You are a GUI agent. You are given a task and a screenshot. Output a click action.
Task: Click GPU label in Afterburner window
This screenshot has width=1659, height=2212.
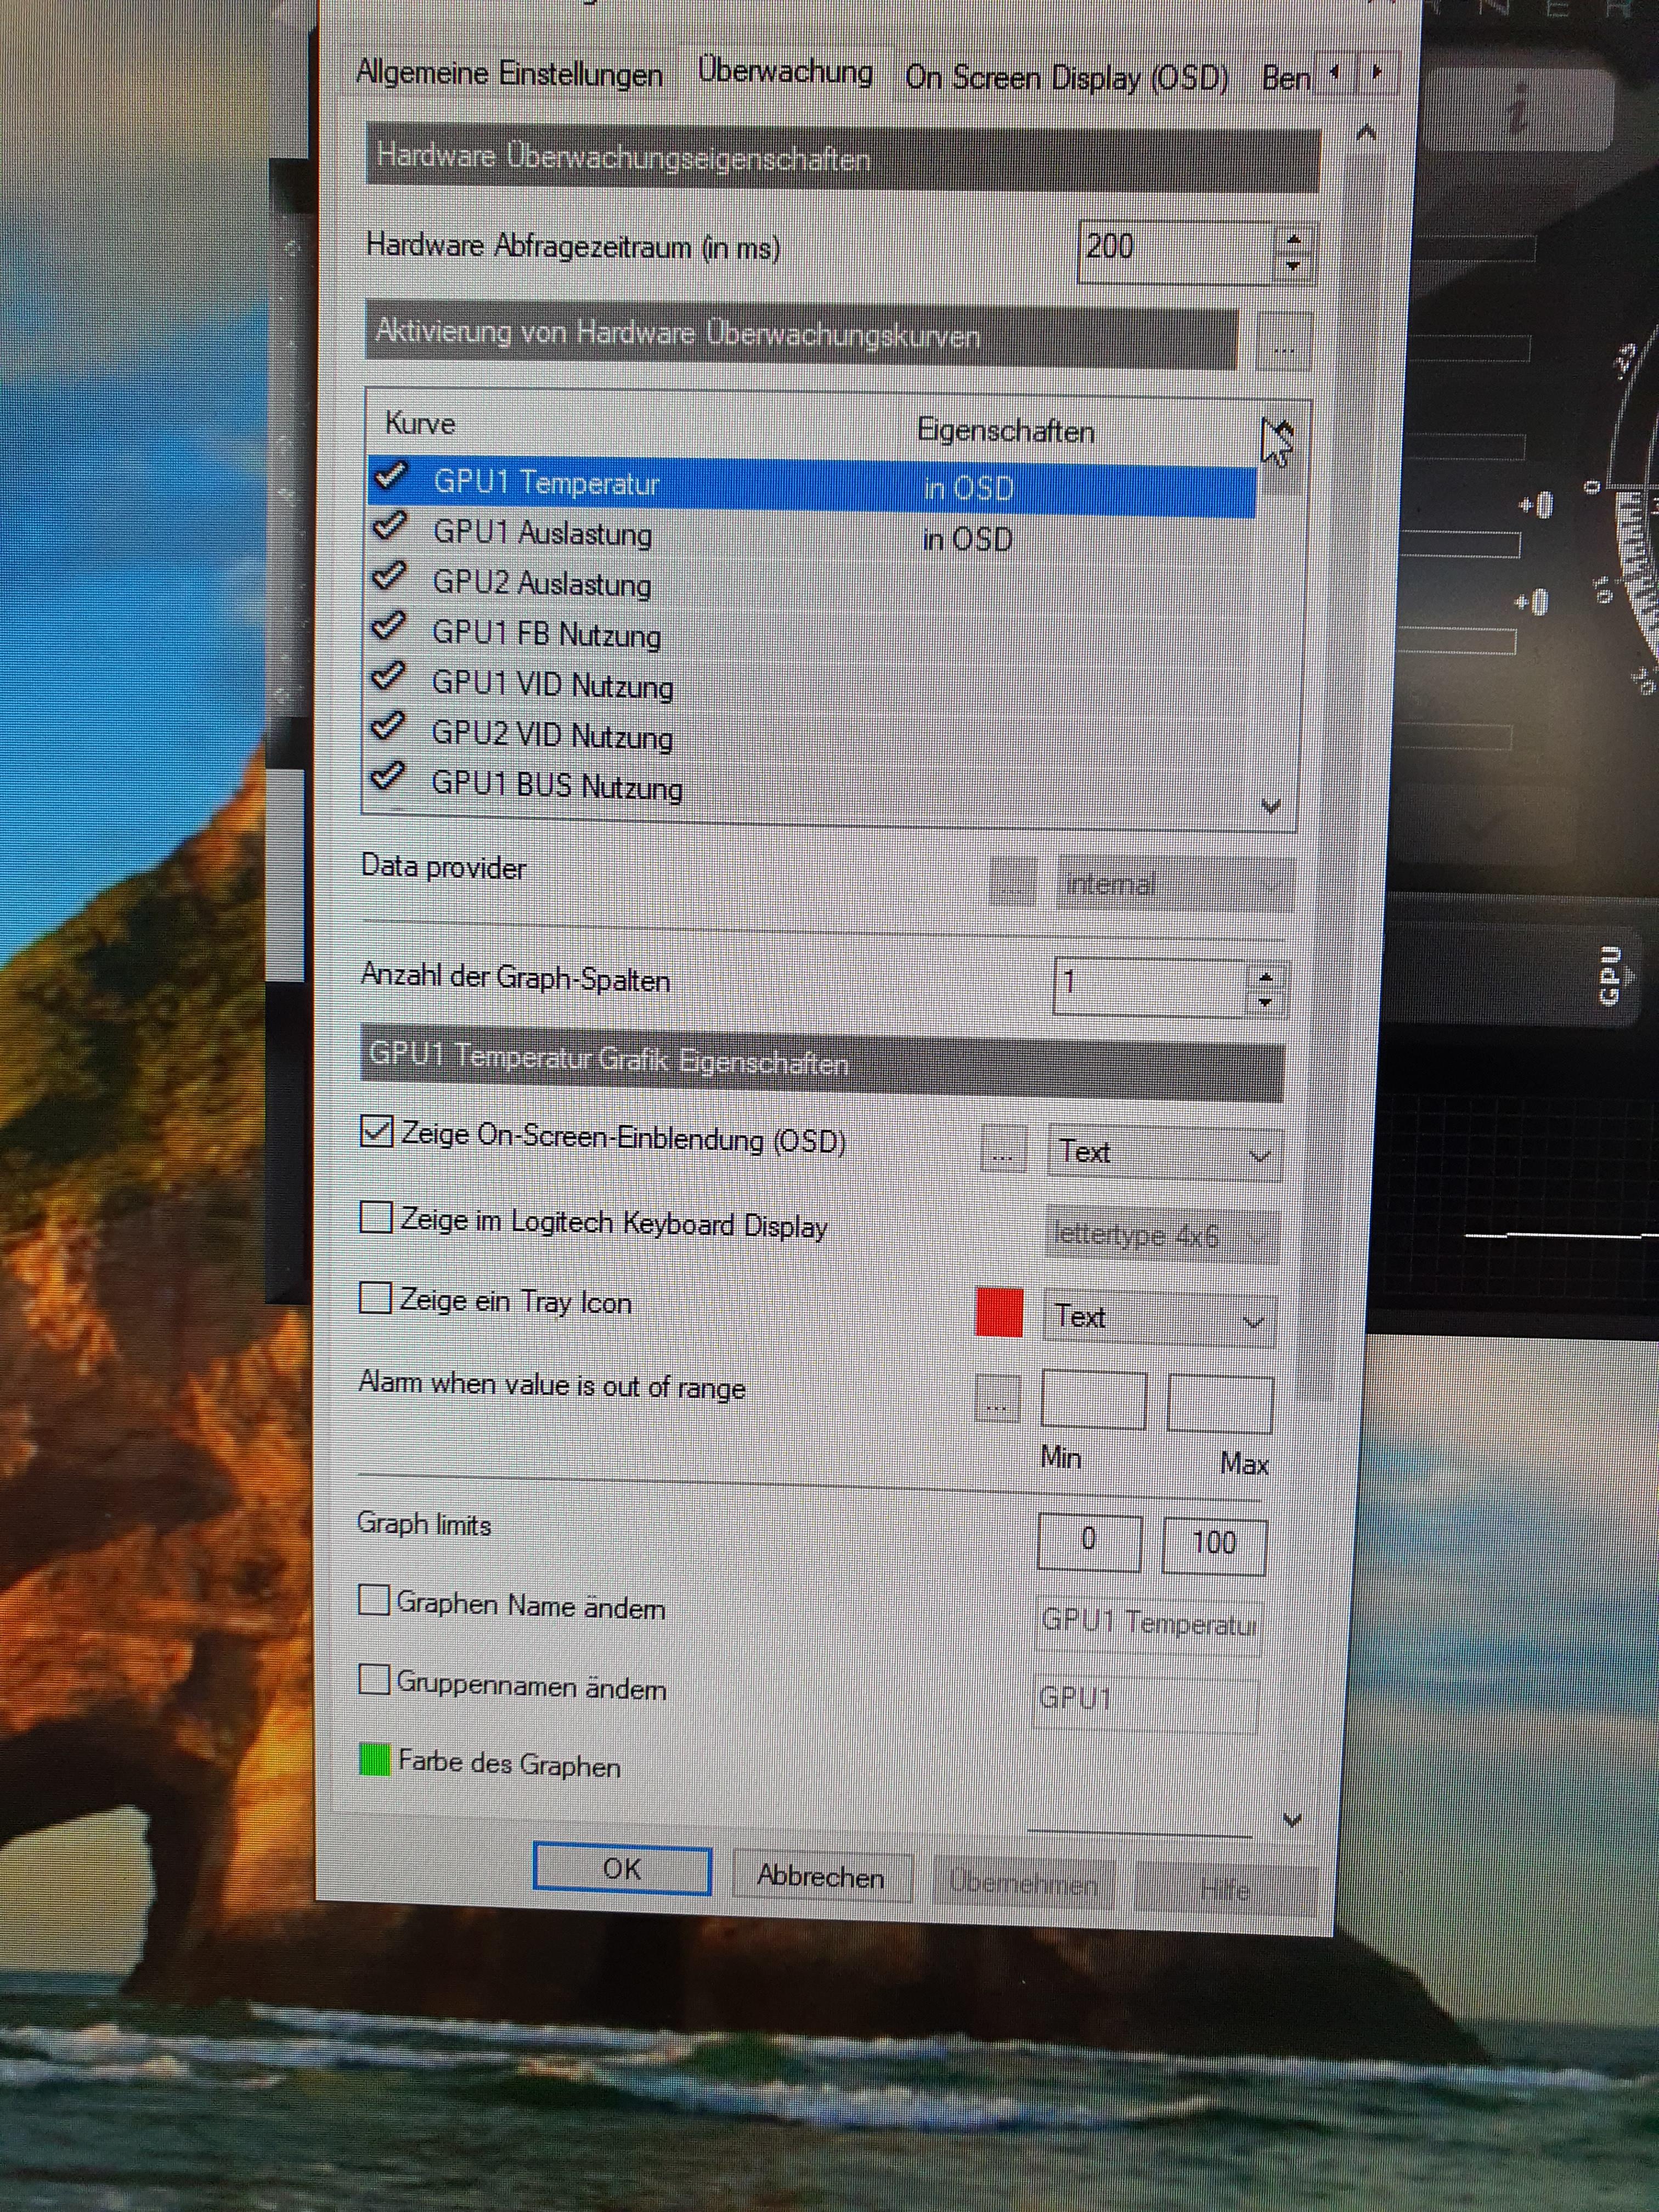(x=1610, y=975)
